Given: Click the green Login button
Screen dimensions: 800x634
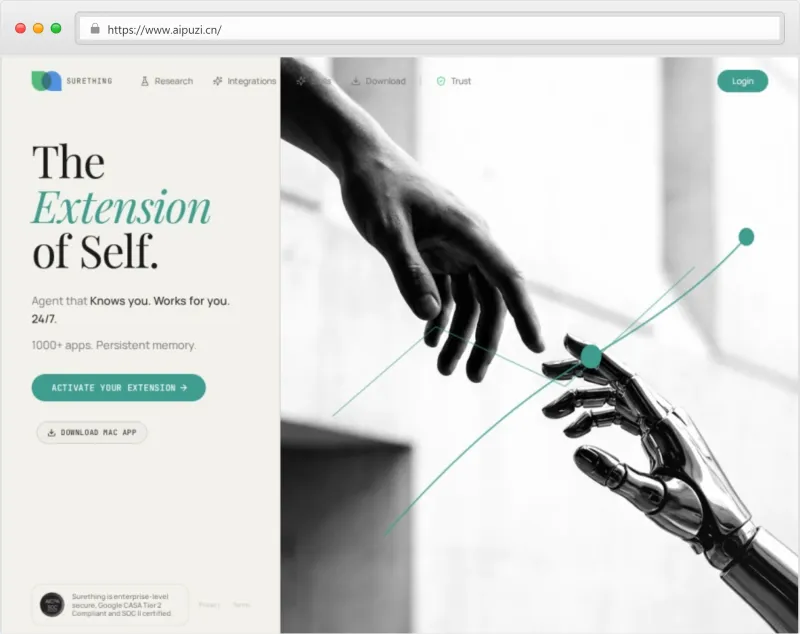Looking at the screenshot, I should coord(742,81).
